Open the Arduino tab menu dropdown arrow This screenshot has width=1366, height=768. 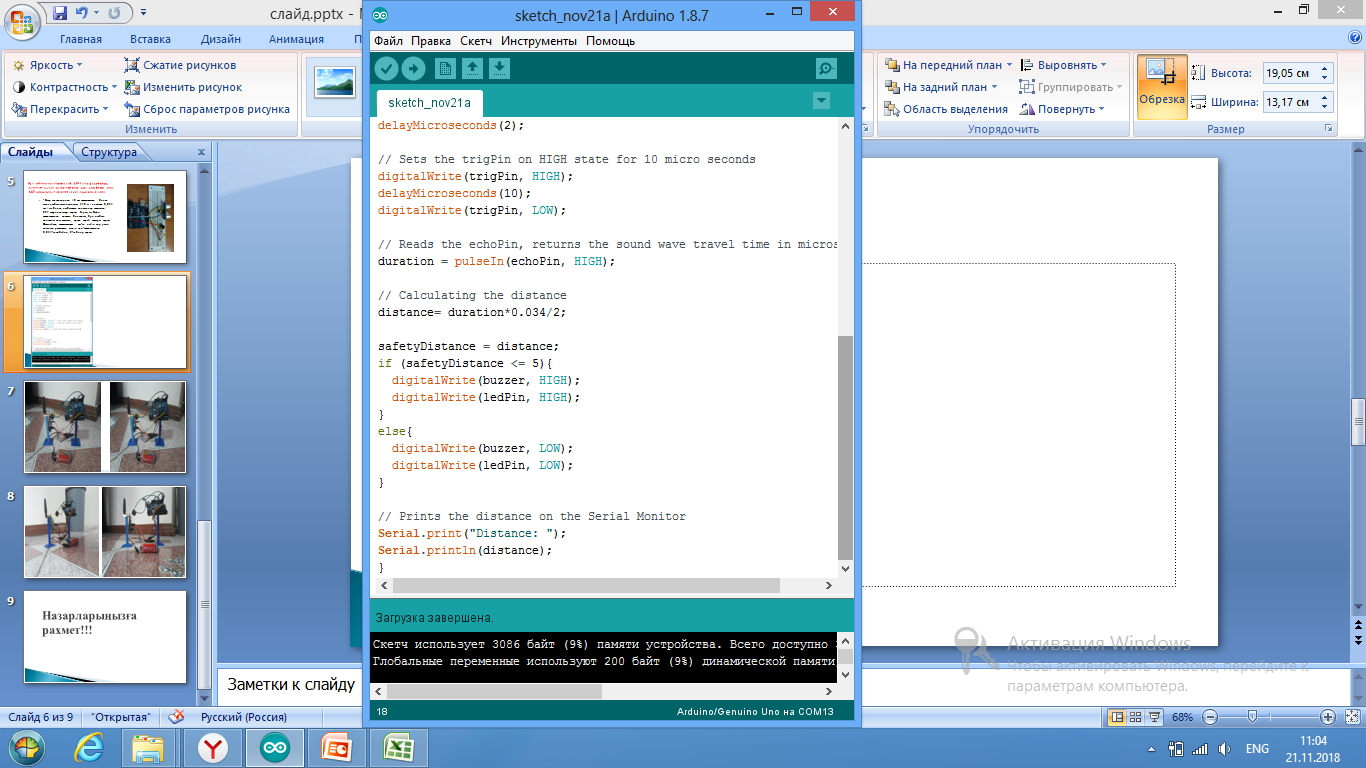point(821,100)
